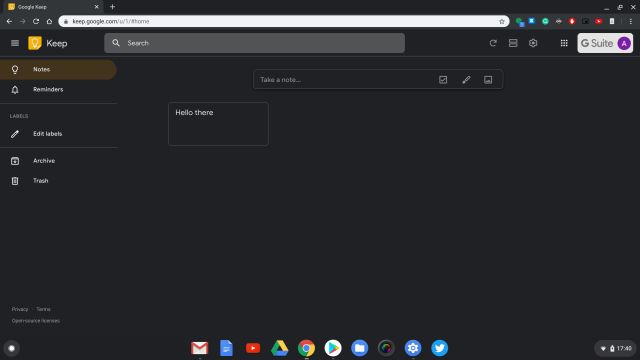This screenshot has height=360, width=640.
Task: Click the Reminders bell icon
Action: (15, 90)
